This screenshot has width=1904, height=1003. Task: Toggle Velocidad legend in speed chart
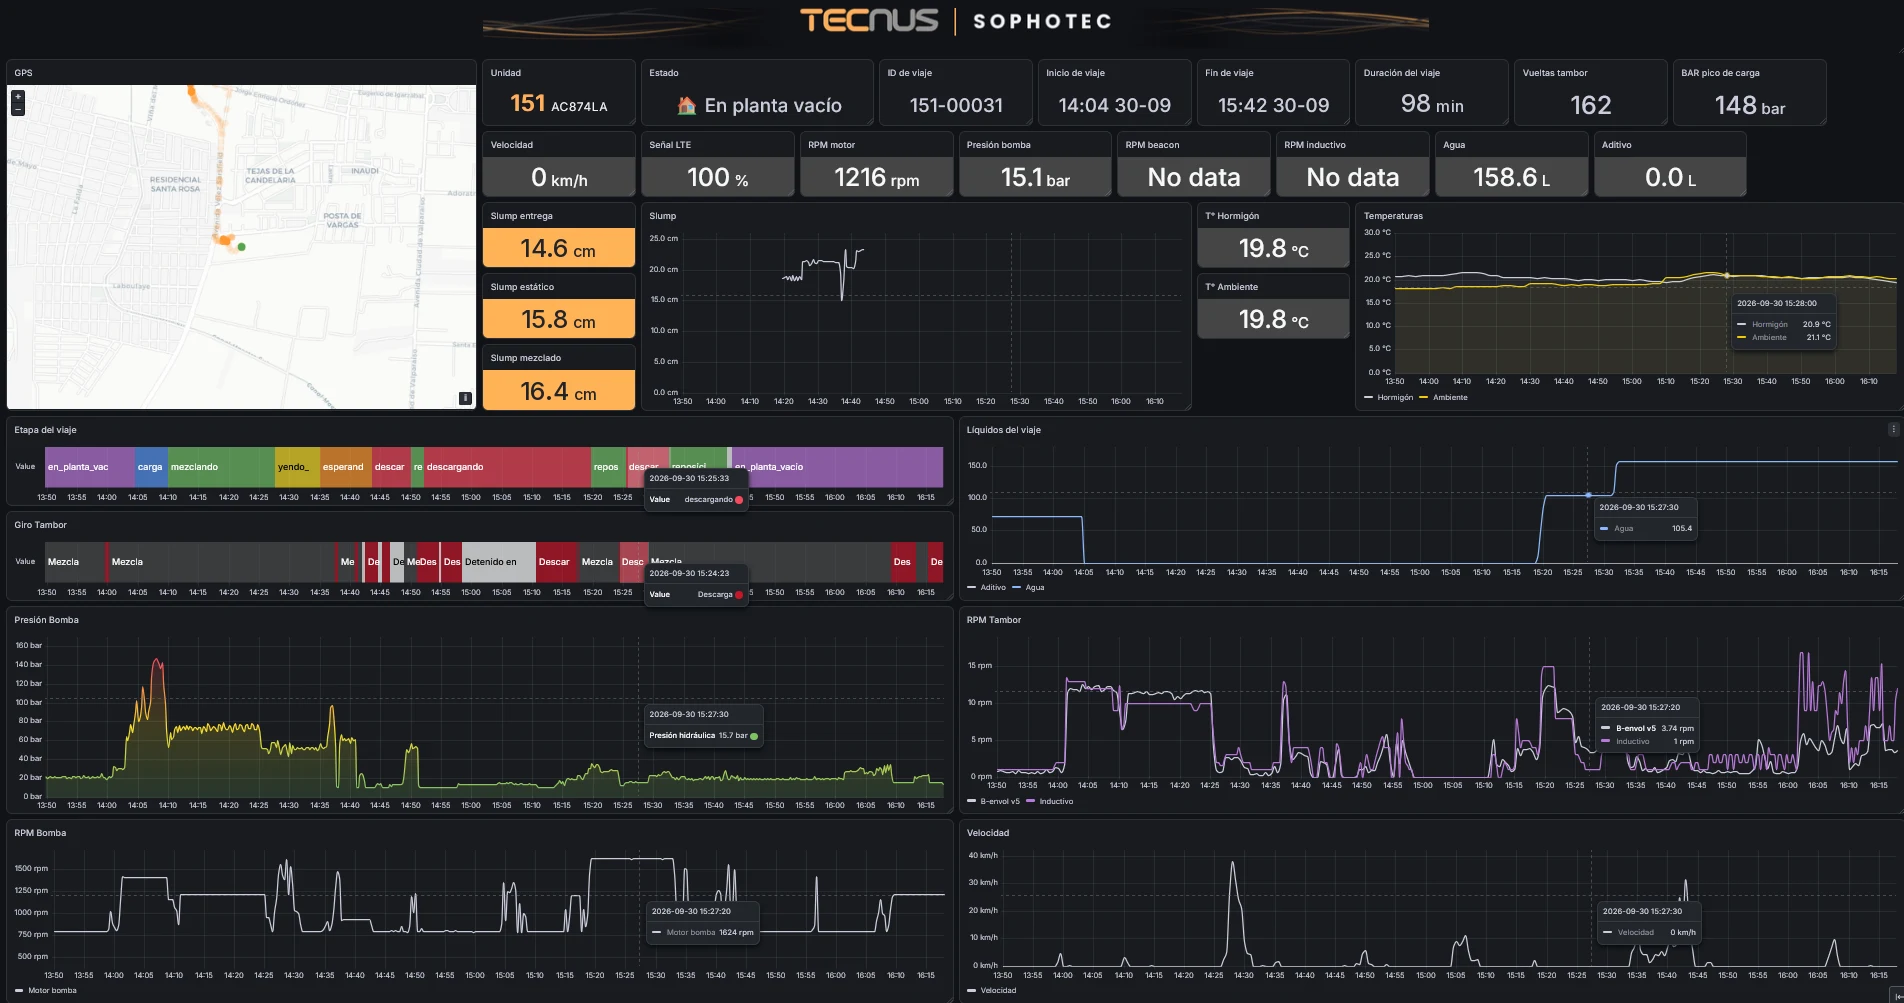tap(992, 990)
